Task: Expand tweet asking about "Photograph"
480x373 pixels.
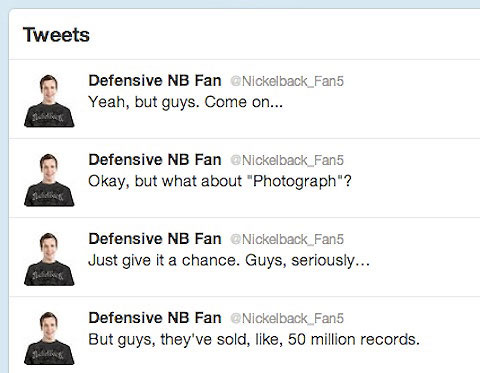Action: (x=220, y=182)
